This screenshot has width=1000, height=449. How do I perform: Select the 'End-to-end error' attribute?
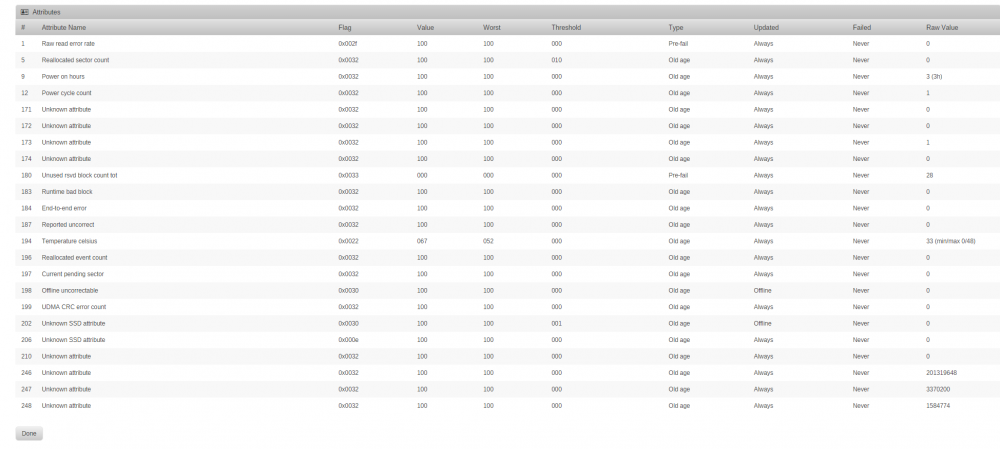pyautogui.click(x=64, y=209)
